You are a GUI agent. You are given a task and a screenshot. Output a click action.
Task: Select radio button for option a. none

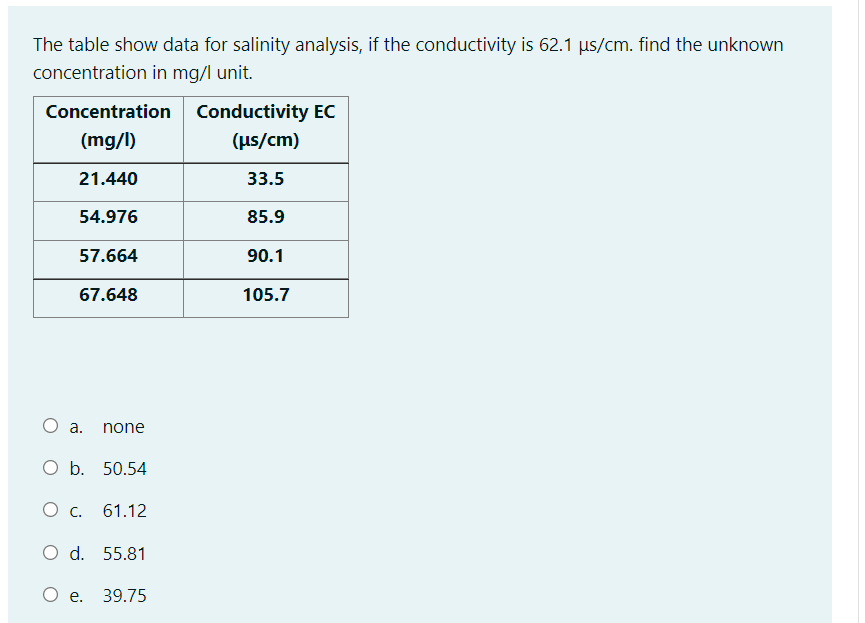click(50, 425)
